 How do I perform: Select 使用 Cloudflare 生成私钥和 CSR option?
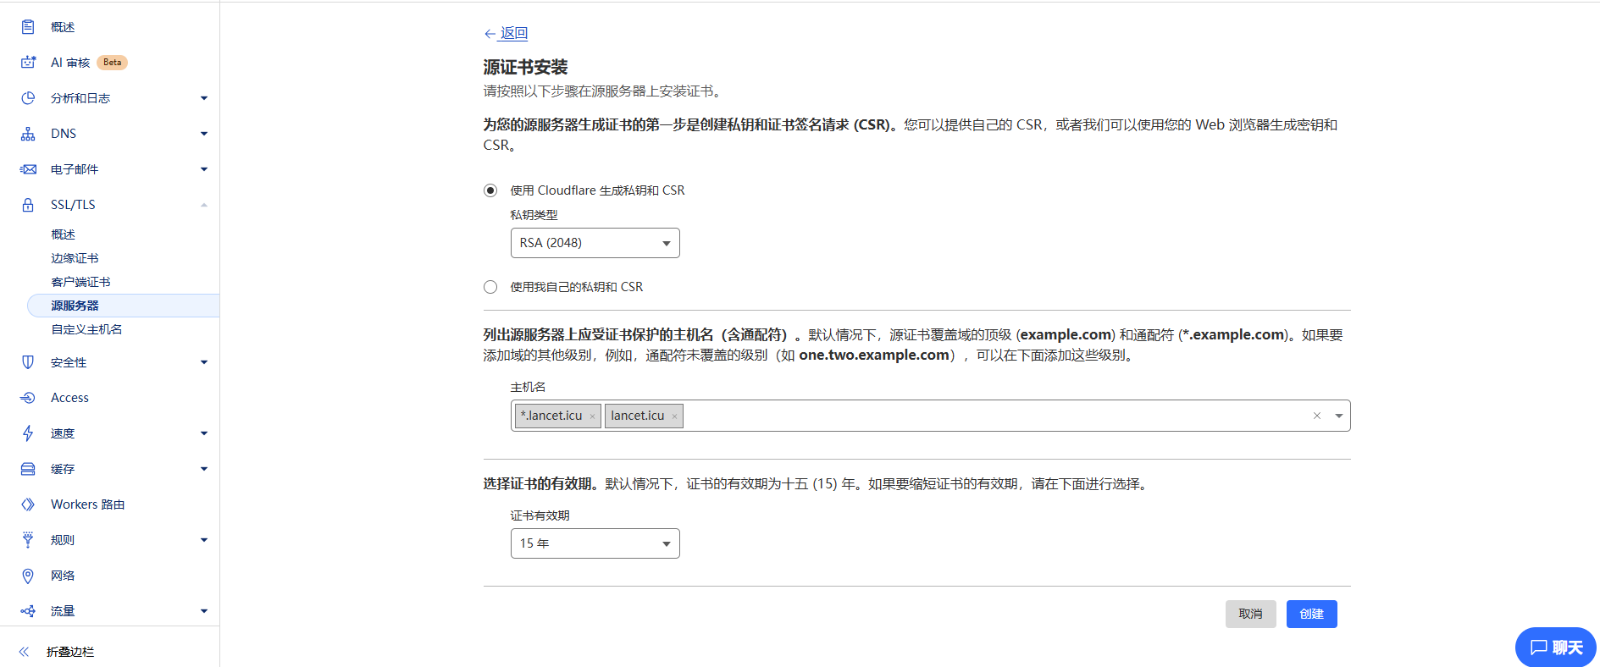tap(490, 190)
